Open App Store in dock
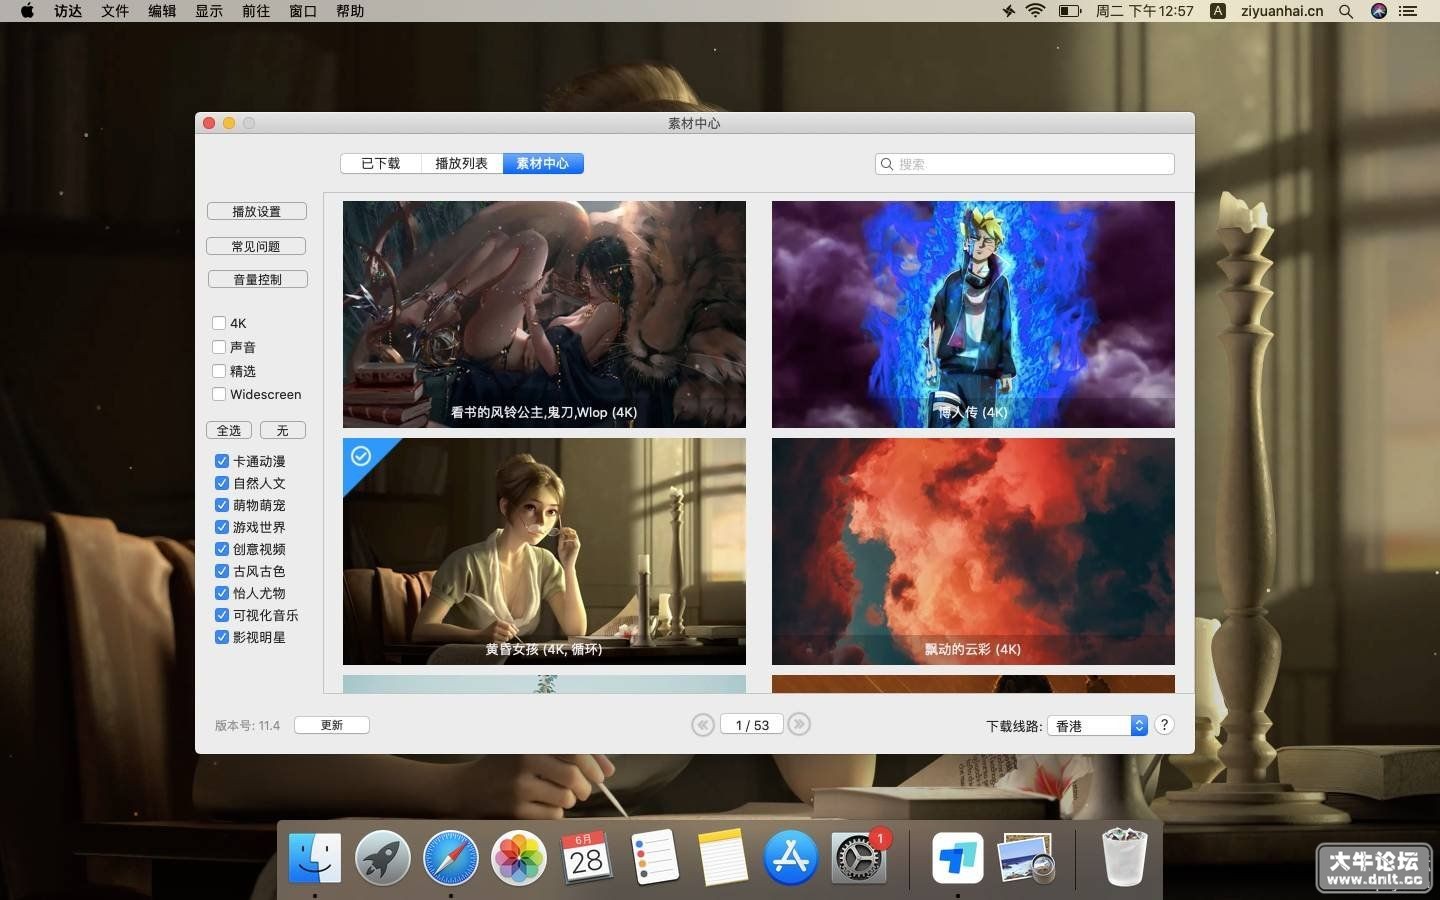1440x900 pixels. pos(791,858)
